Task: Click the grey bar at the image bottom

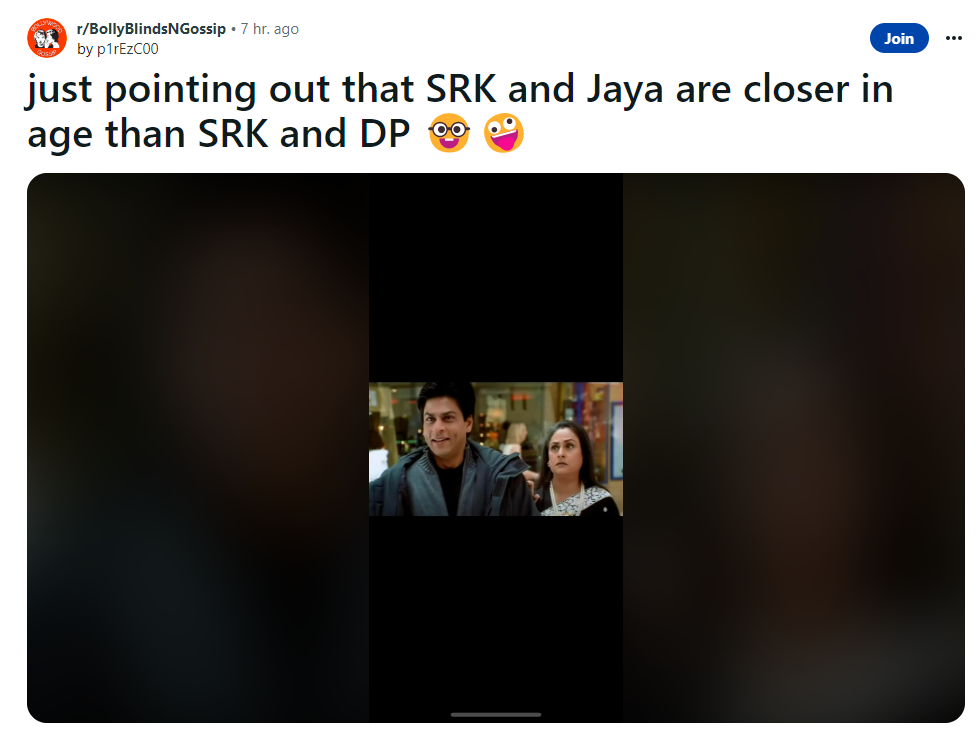Action: click(496, 715)
